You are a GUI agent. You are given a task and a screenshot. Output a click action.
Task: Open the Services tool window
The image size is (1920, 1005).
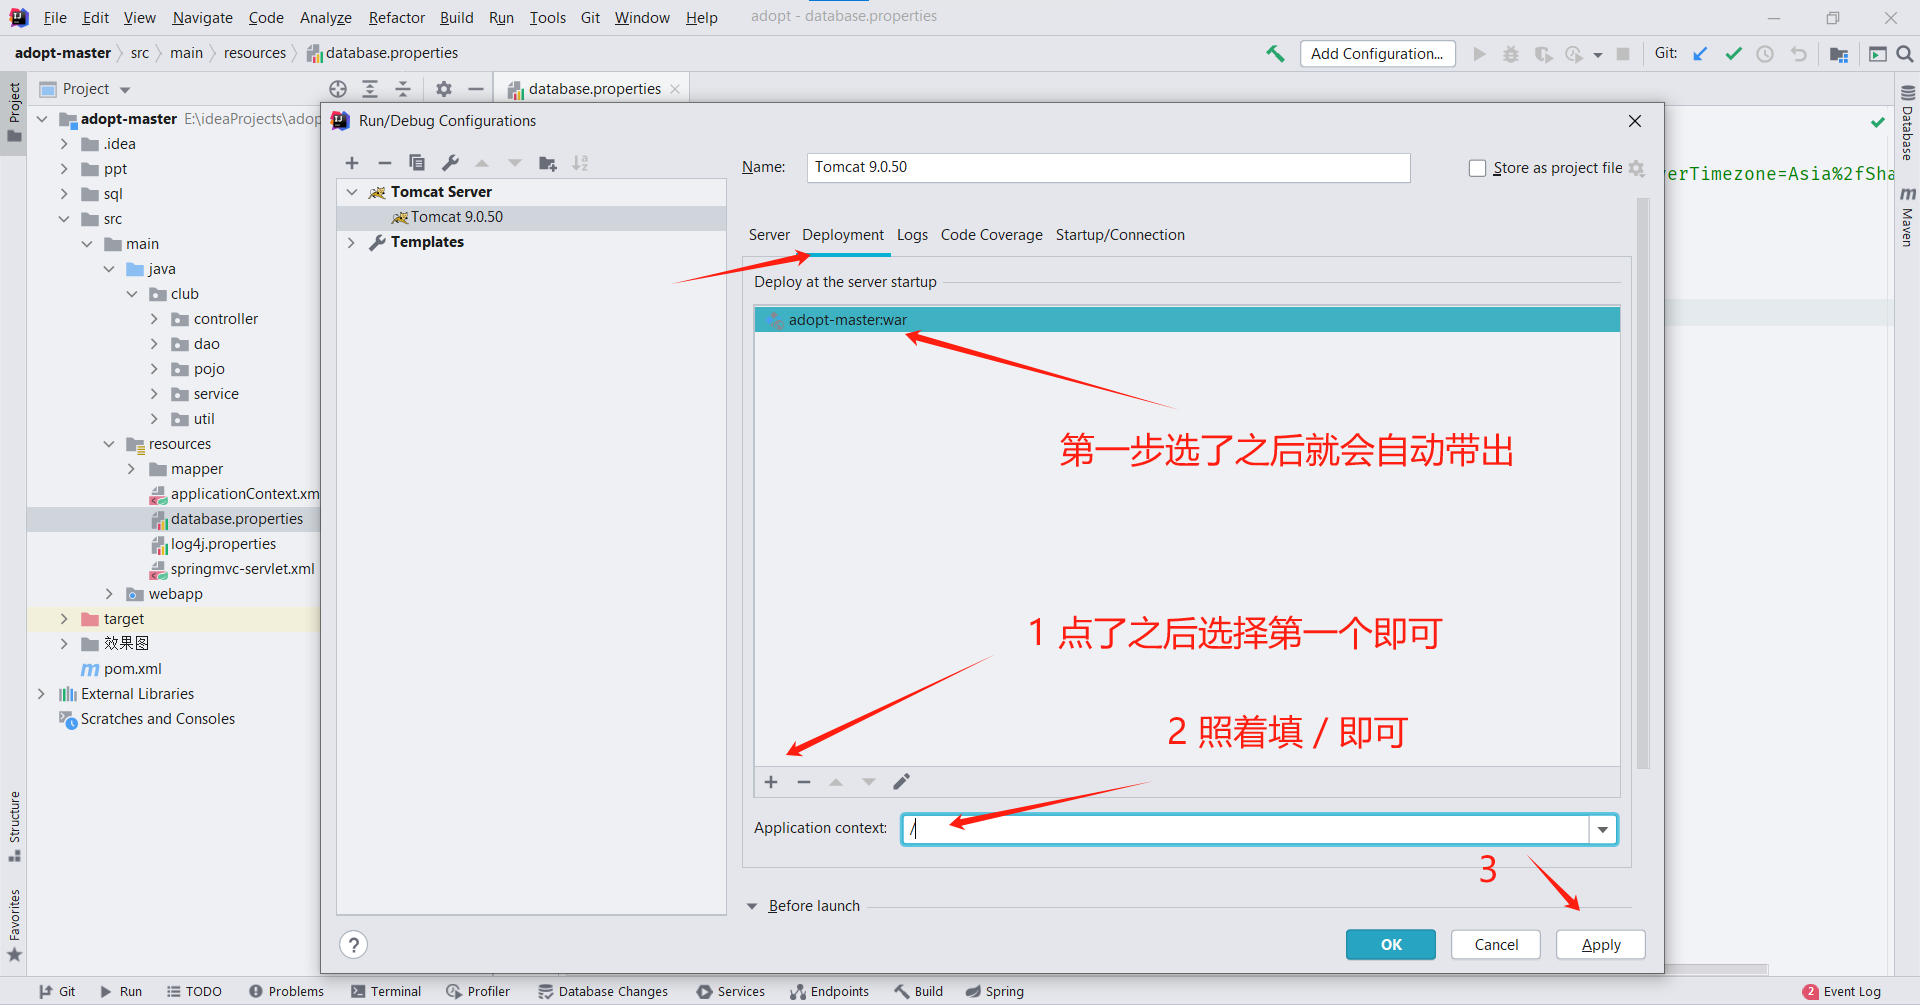[x=731, y=992]
